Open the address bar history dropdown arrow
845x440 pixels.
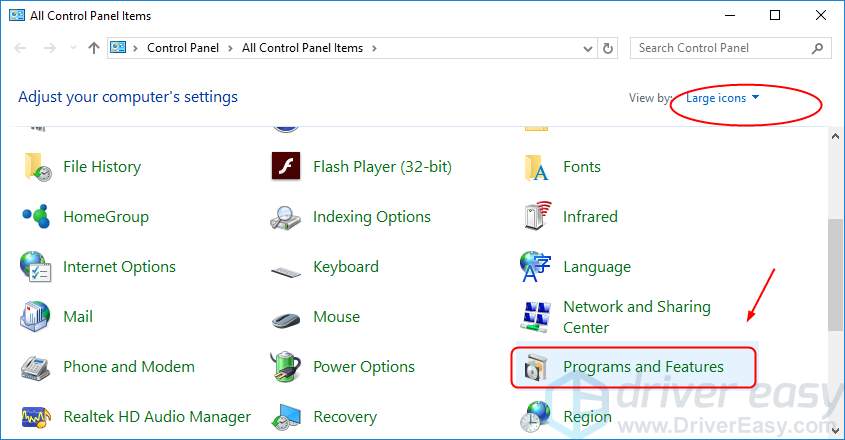(x=587, y=48)
